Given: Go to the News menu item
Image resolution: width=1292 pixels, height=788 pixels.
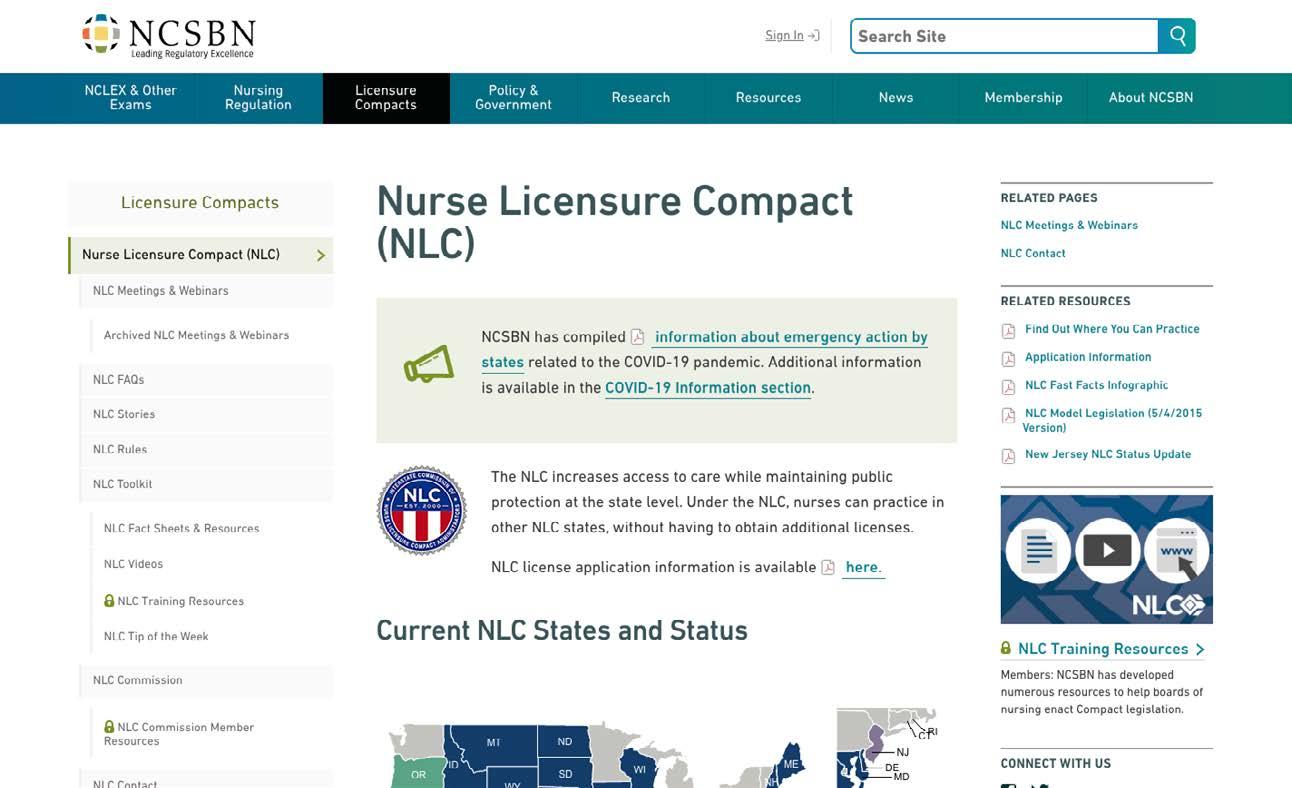Looking at the screenshot, I should pyautogui.click(x=896, y=98).
